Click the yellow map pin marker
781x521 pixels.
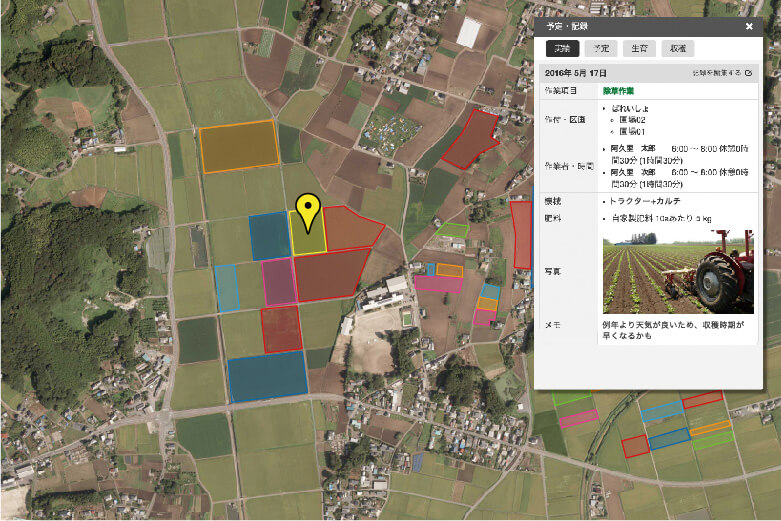(308, 212)
